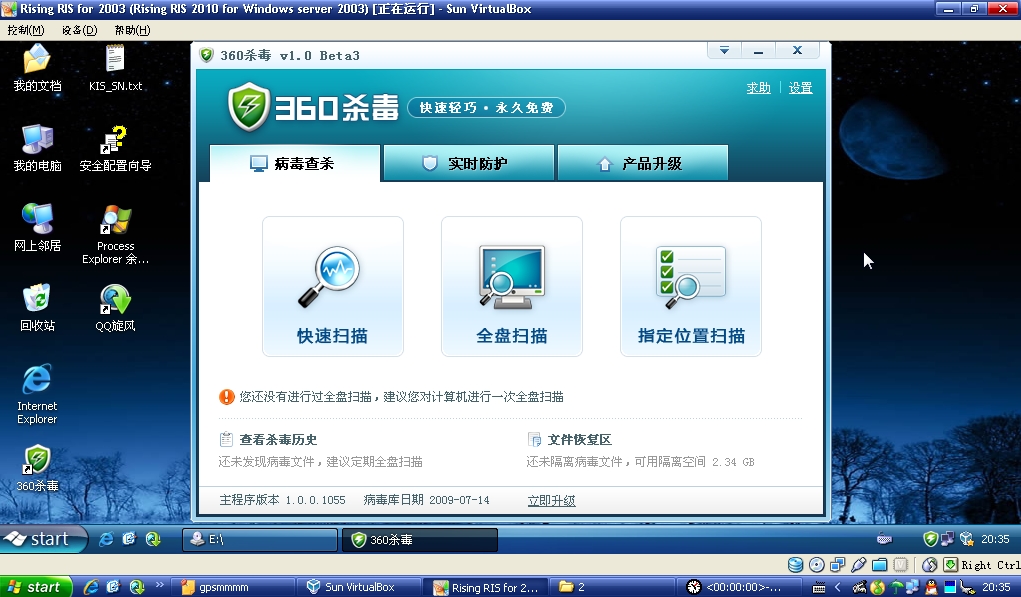Open the 控制(M) VirtualBox menu

(26, 30)
